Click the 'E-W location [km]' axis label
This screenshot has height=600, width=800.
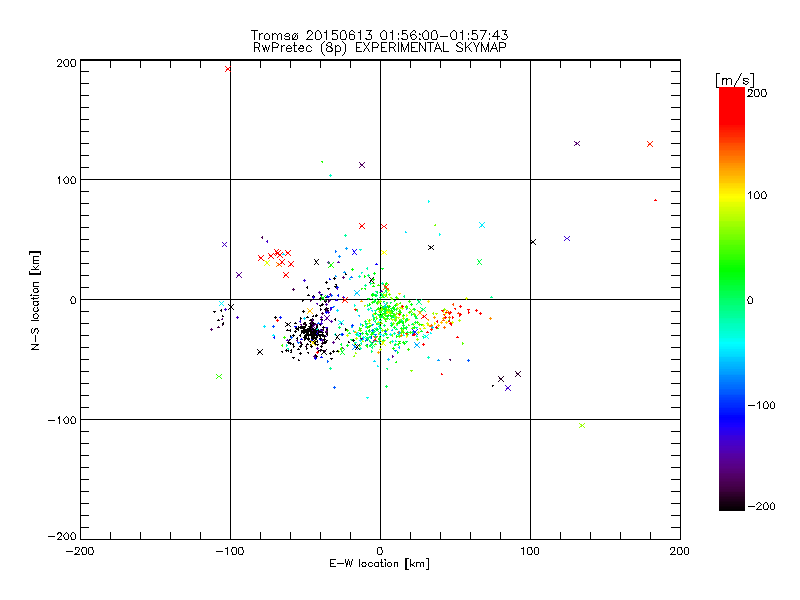tap(379, 563)
